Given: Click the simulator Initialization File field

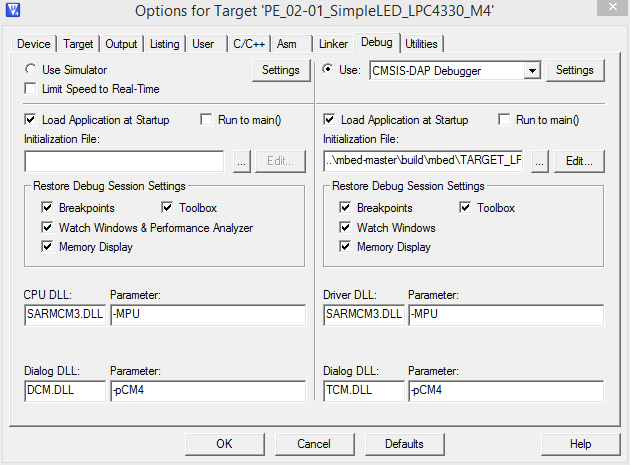Looking at the screenshot, I should 124,160.
